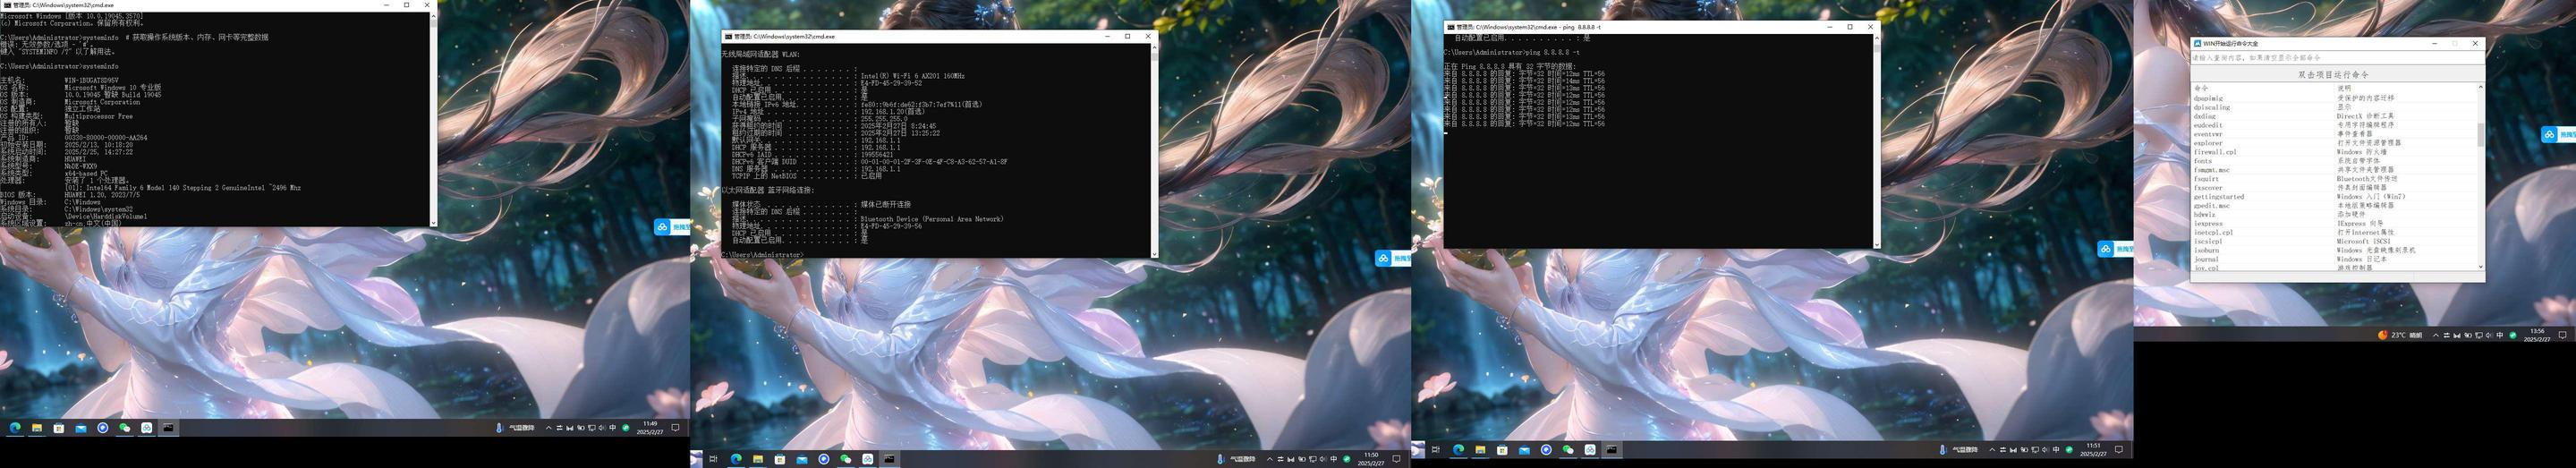Screen dimensions: 2576x468
Task: Click the scrollbar thumb in the WIN command list
Action: [x=2480, y=135]
